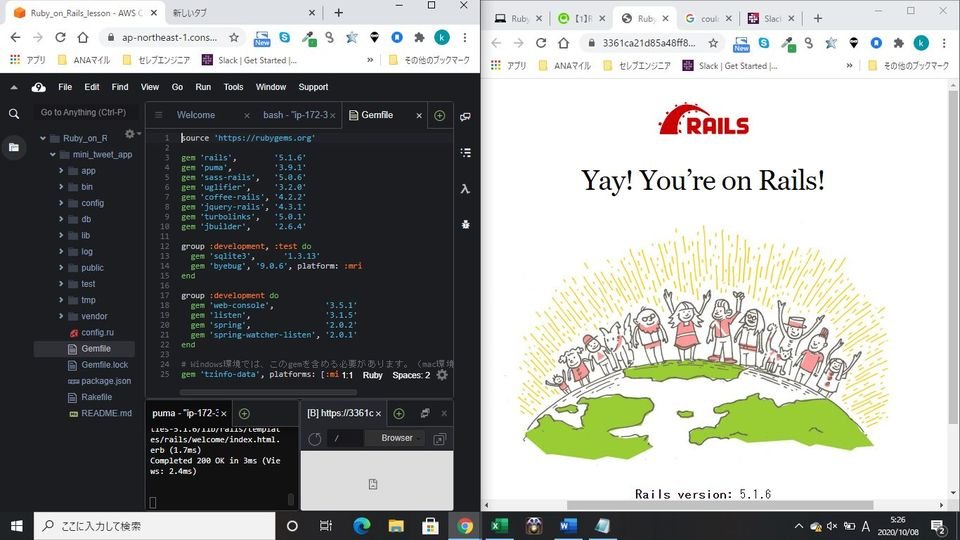Show more bookmarks chevron in left Chrome
This screenshot has height=540, width=960.
tap(370, 60)
